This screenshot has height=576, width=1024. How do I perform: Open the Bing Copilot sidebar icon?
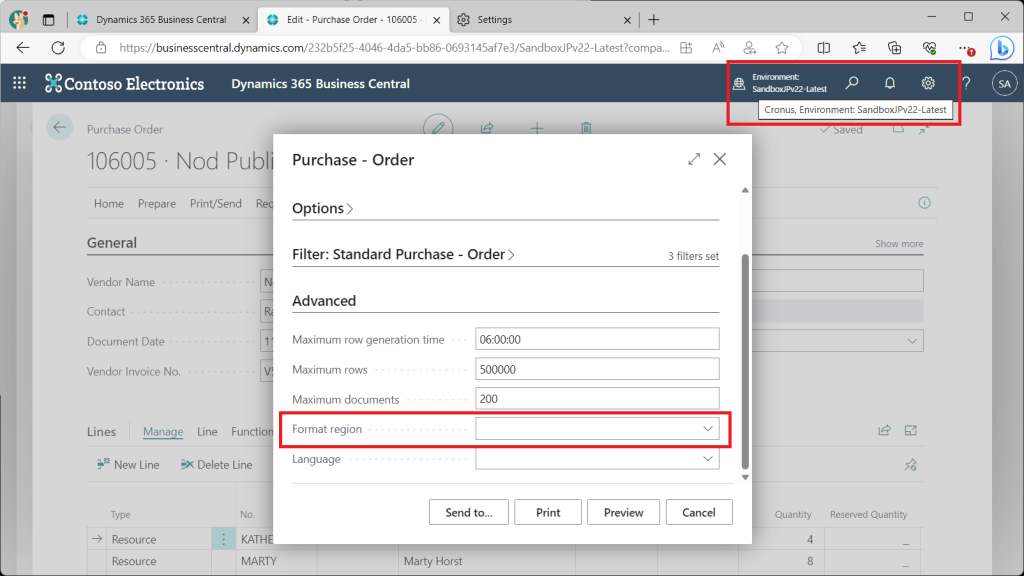tap(1002, 48)
